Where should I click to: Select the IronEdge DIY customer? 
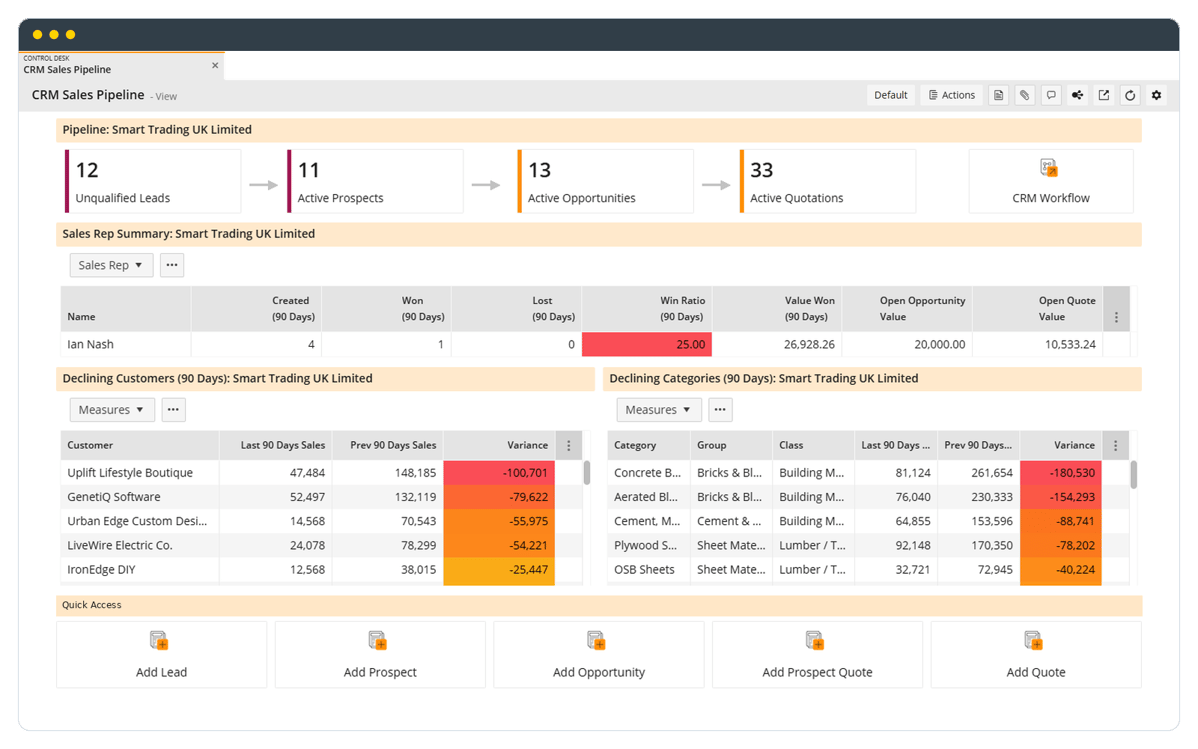(102, 570)
